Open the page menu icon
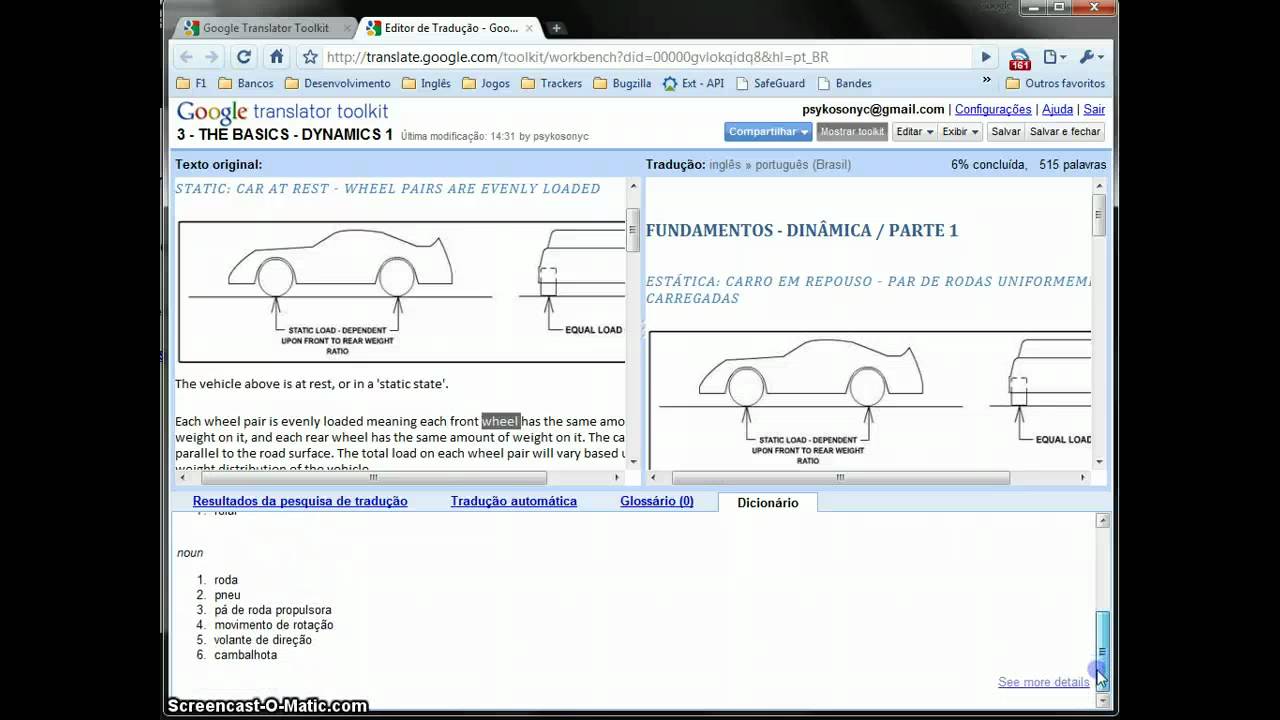 click(1054, 57)
